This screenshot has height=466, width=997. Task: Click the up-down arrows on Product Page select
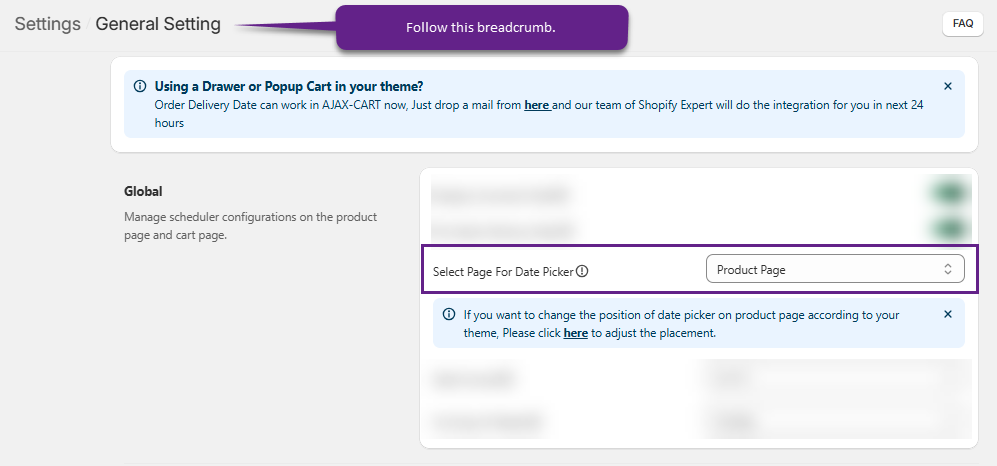pyautogui.click(x=948, y=269)
